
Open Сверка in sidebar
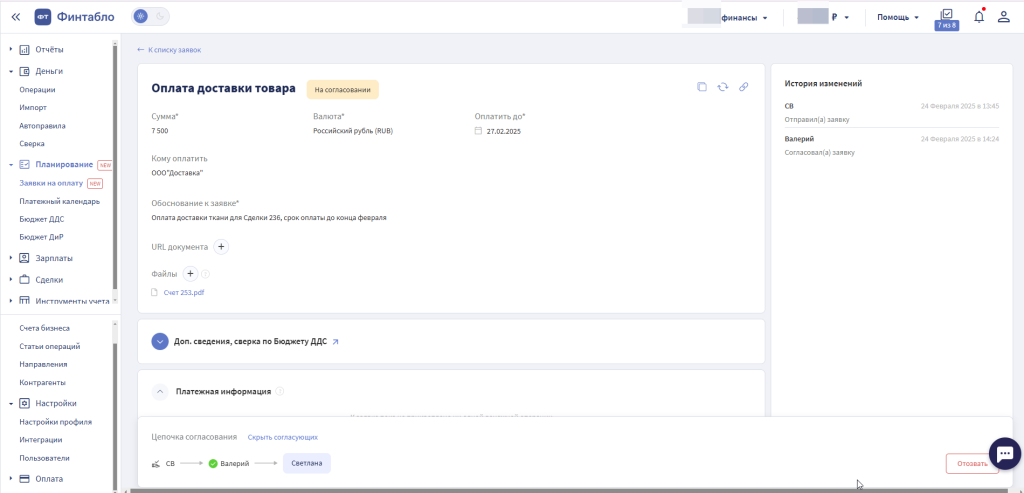click(32, 143)
